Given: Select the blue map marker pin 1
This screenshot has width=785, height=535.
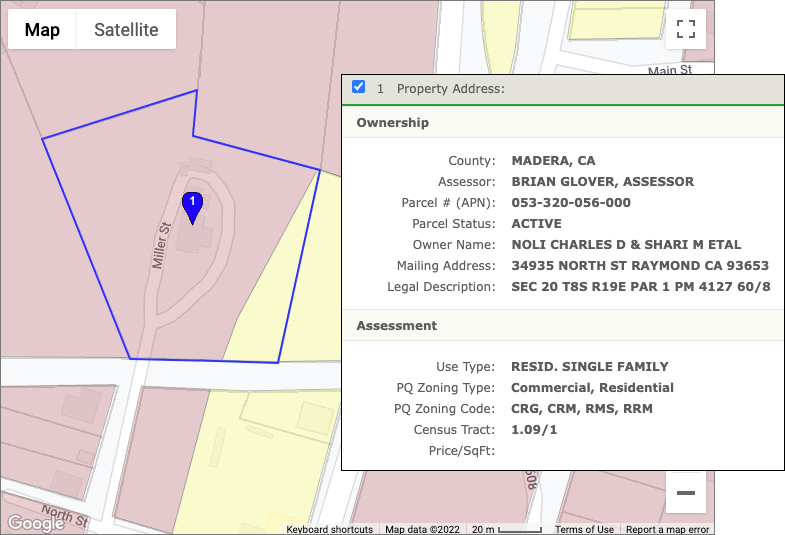Looking at the screenshot, I should [192, 207].
